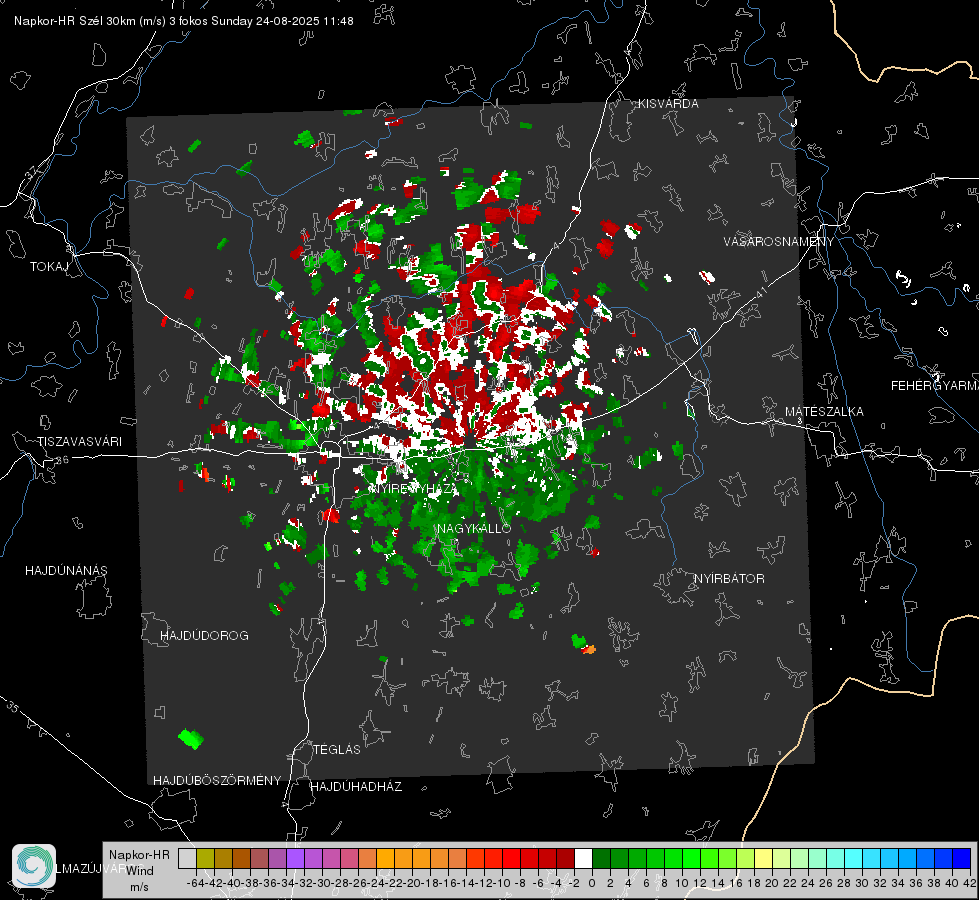Click road number 41 near Vásárosnamény
The height and width of the screenshot is (900, 979).
pos(760,293)
